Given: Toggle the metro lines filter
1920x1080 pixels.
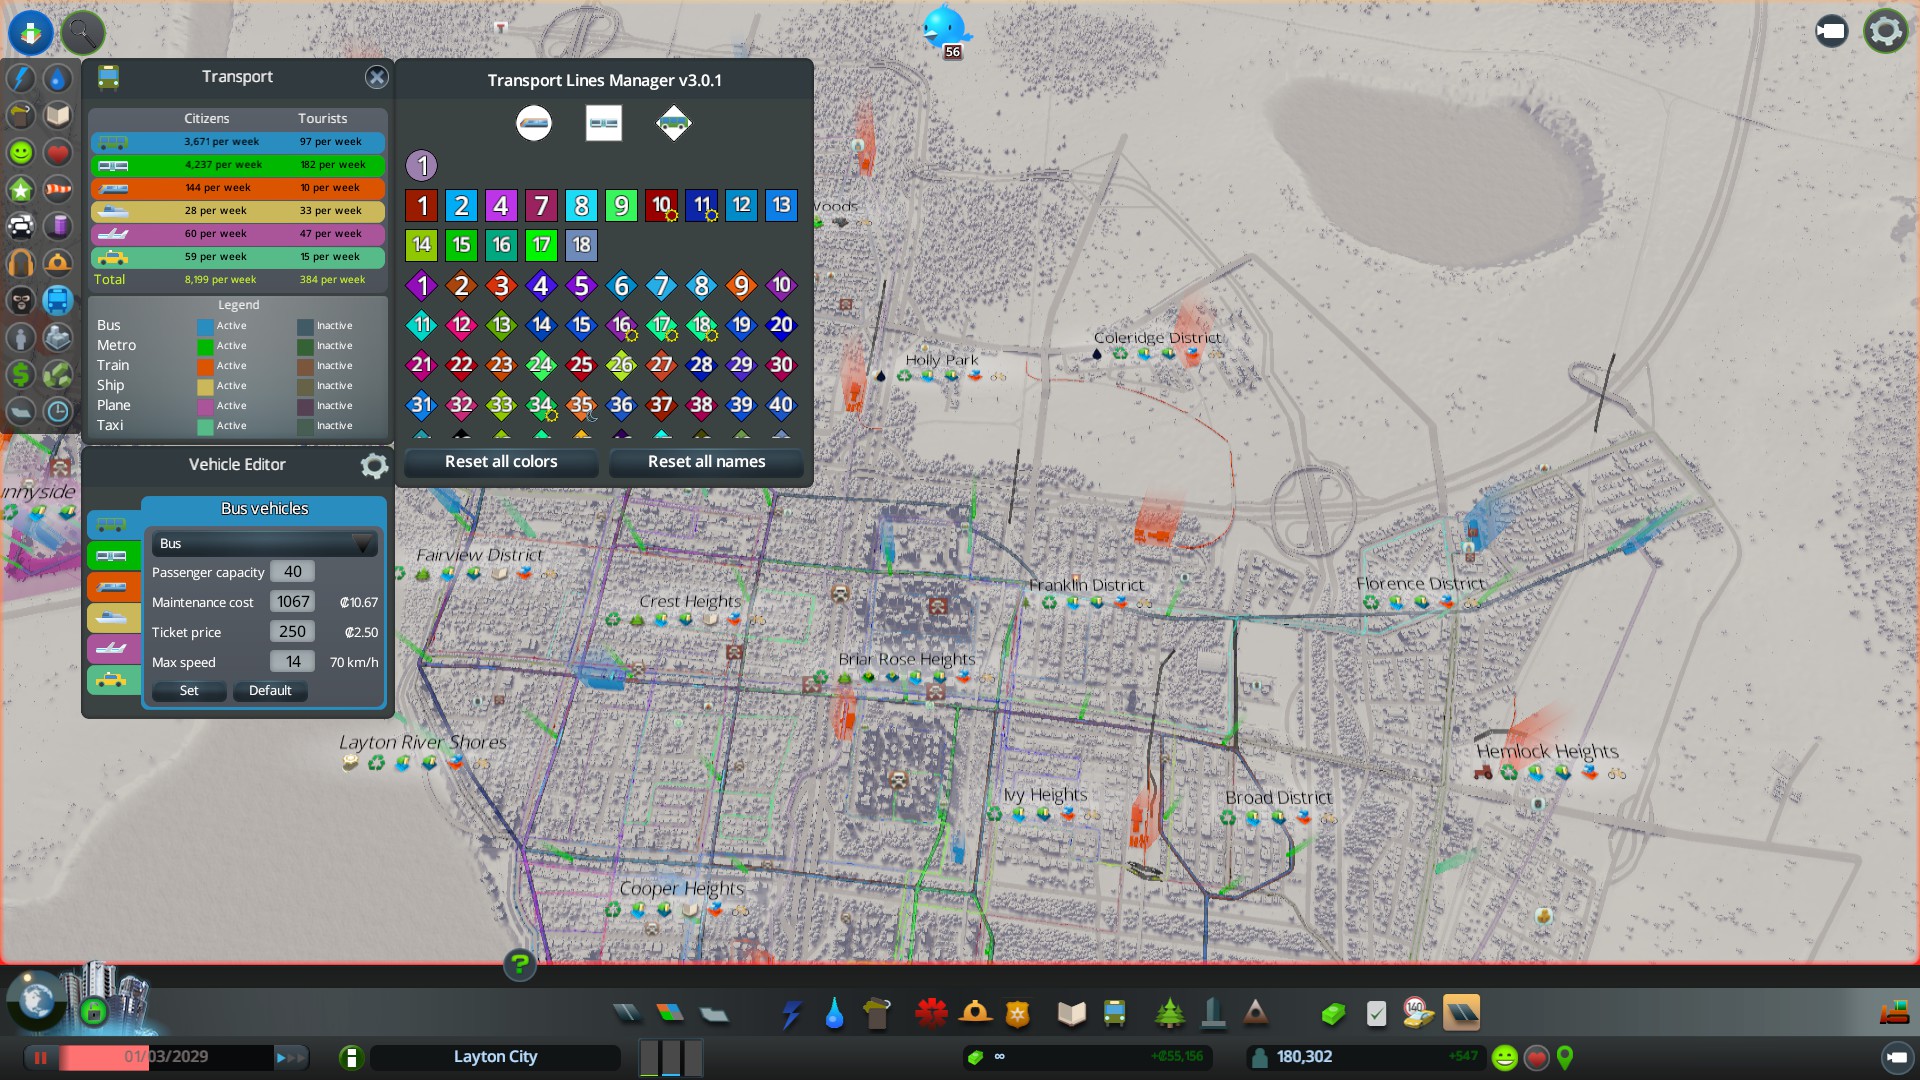Looking at the screenshot, I should [x=604, y=123].
